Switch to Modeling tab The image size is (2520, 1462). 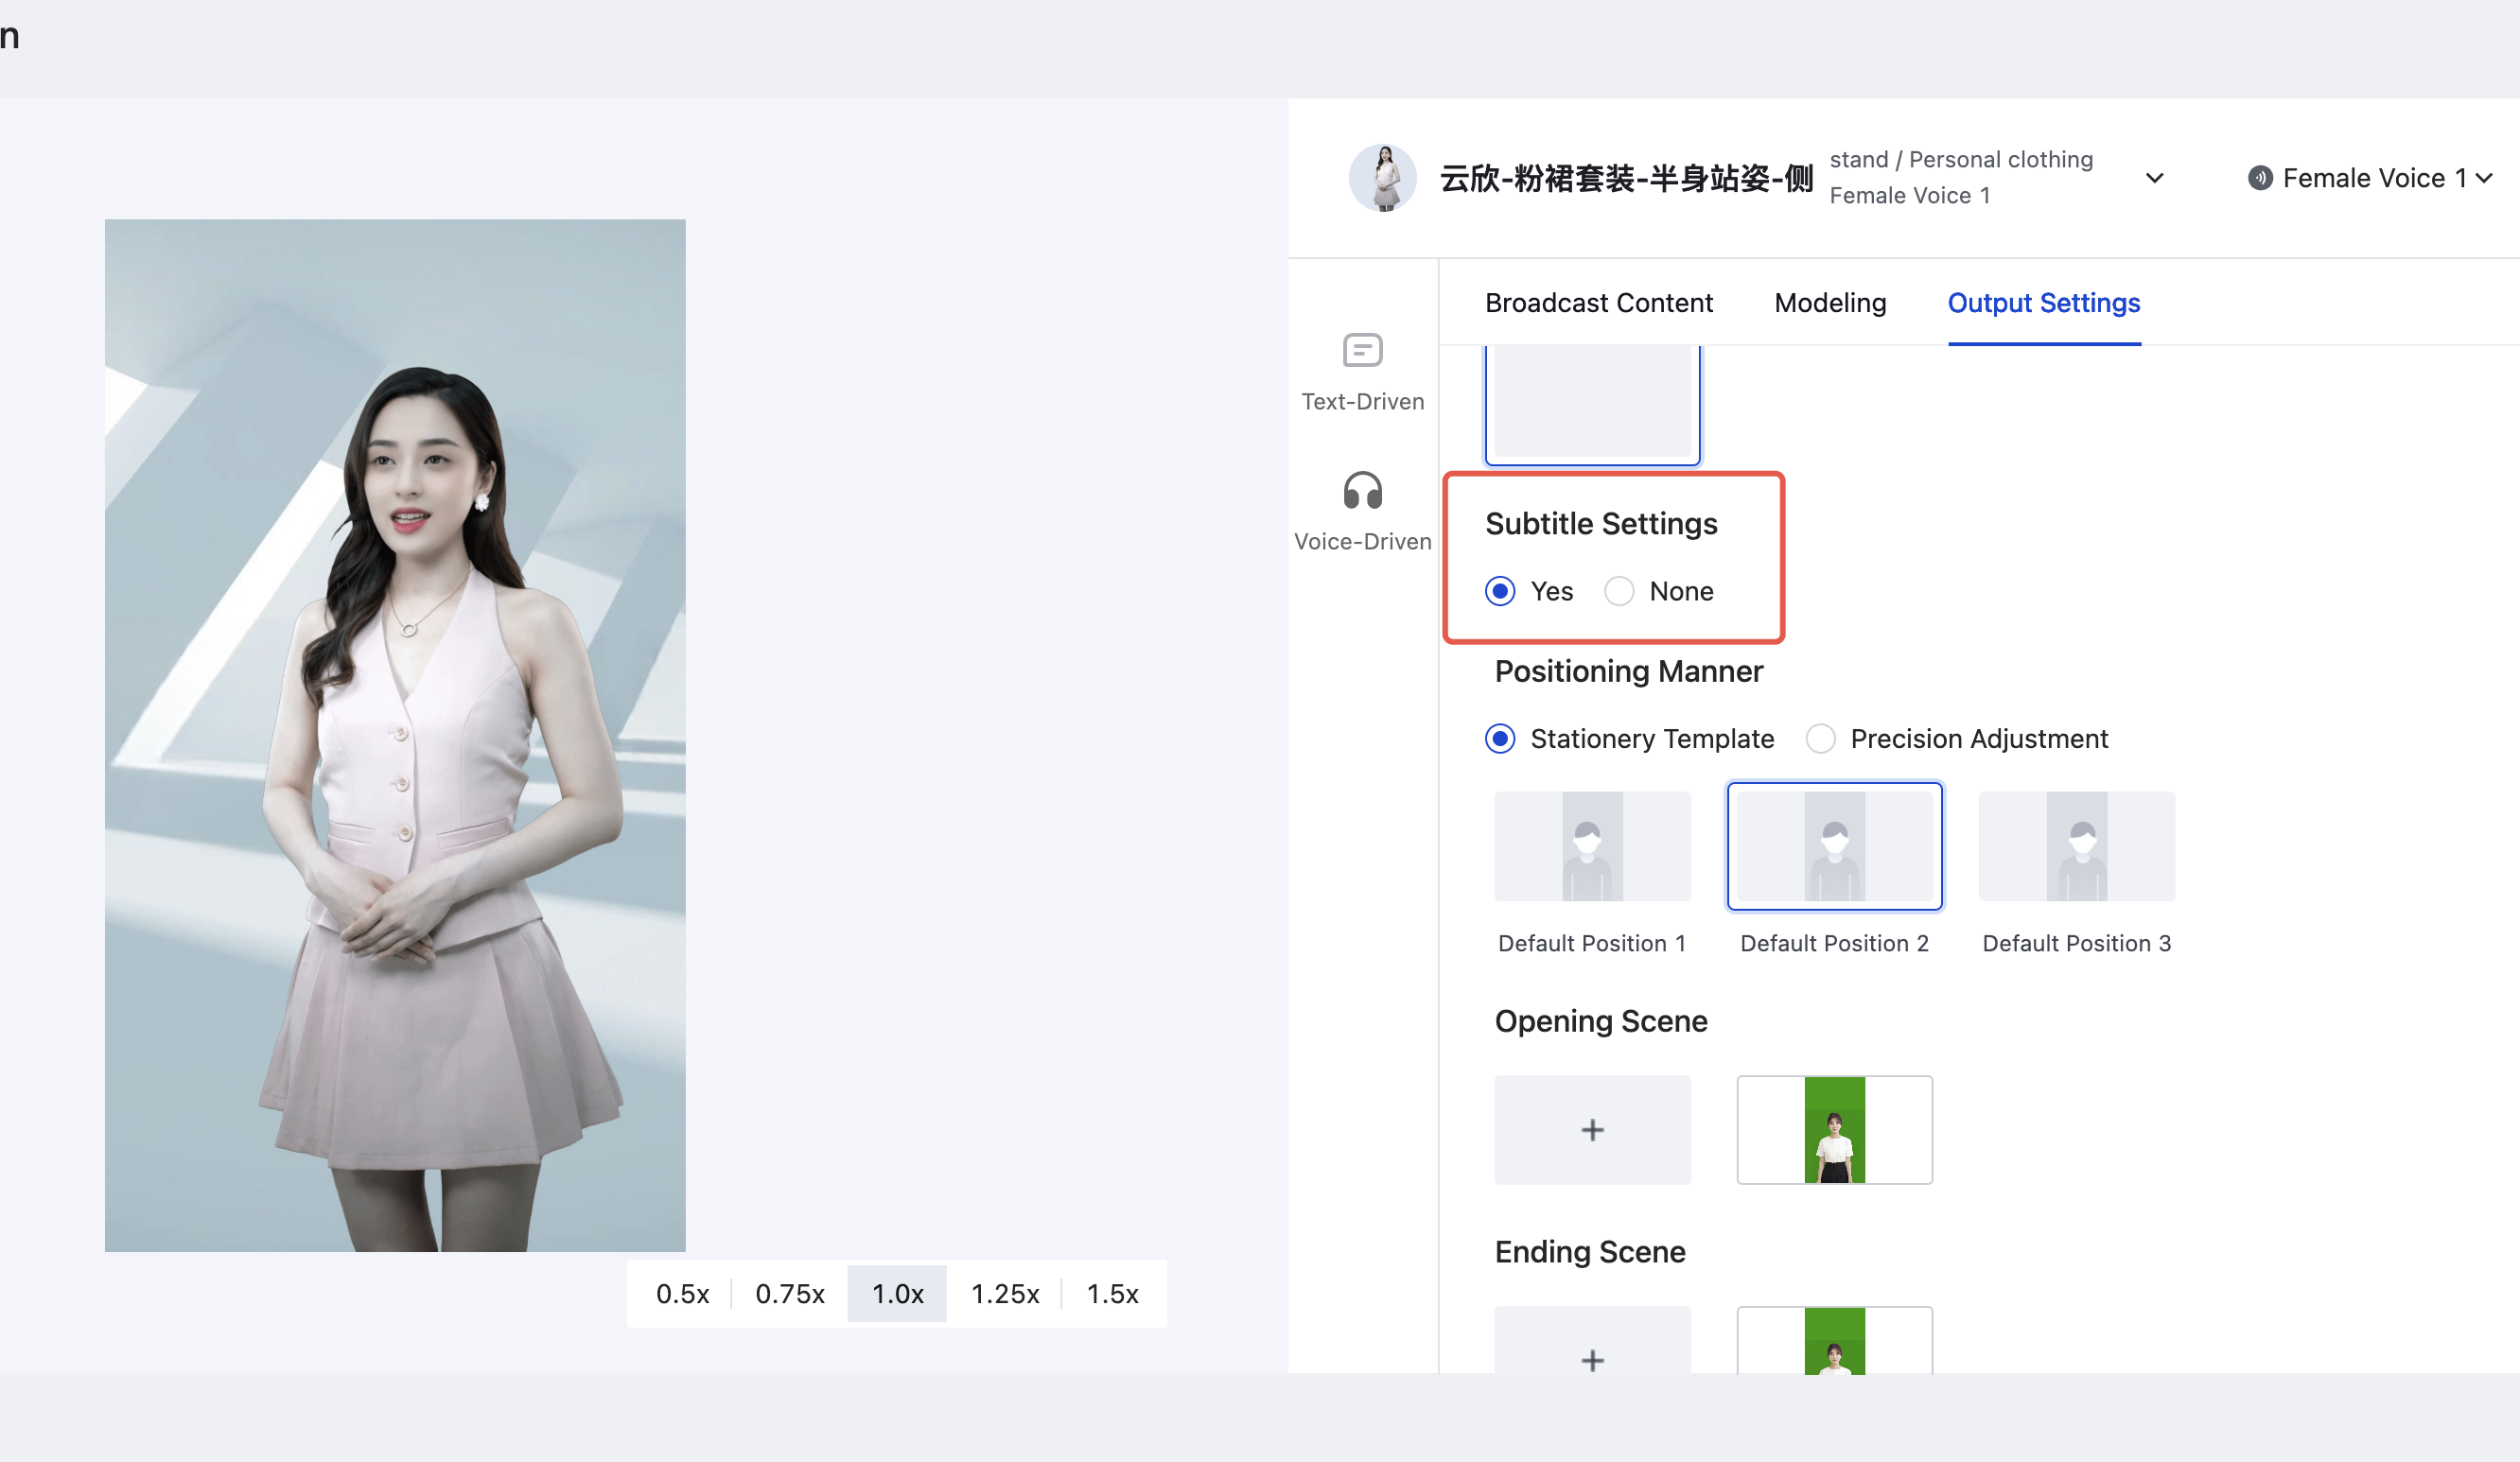pyautogui.click(x=1829, y=303)
